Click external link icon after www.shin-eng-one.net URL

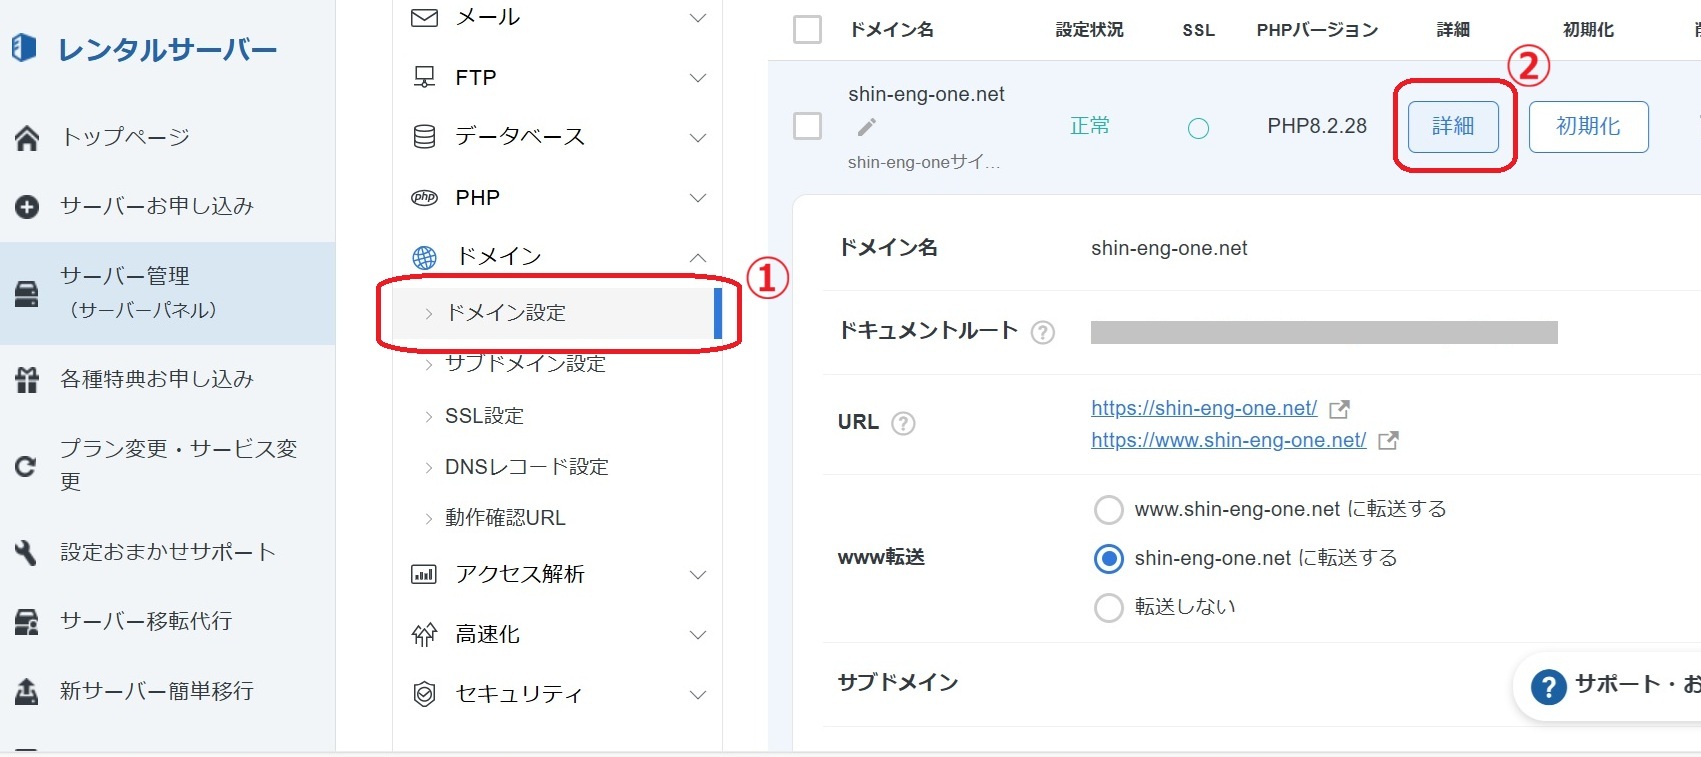click(1388, 441)
